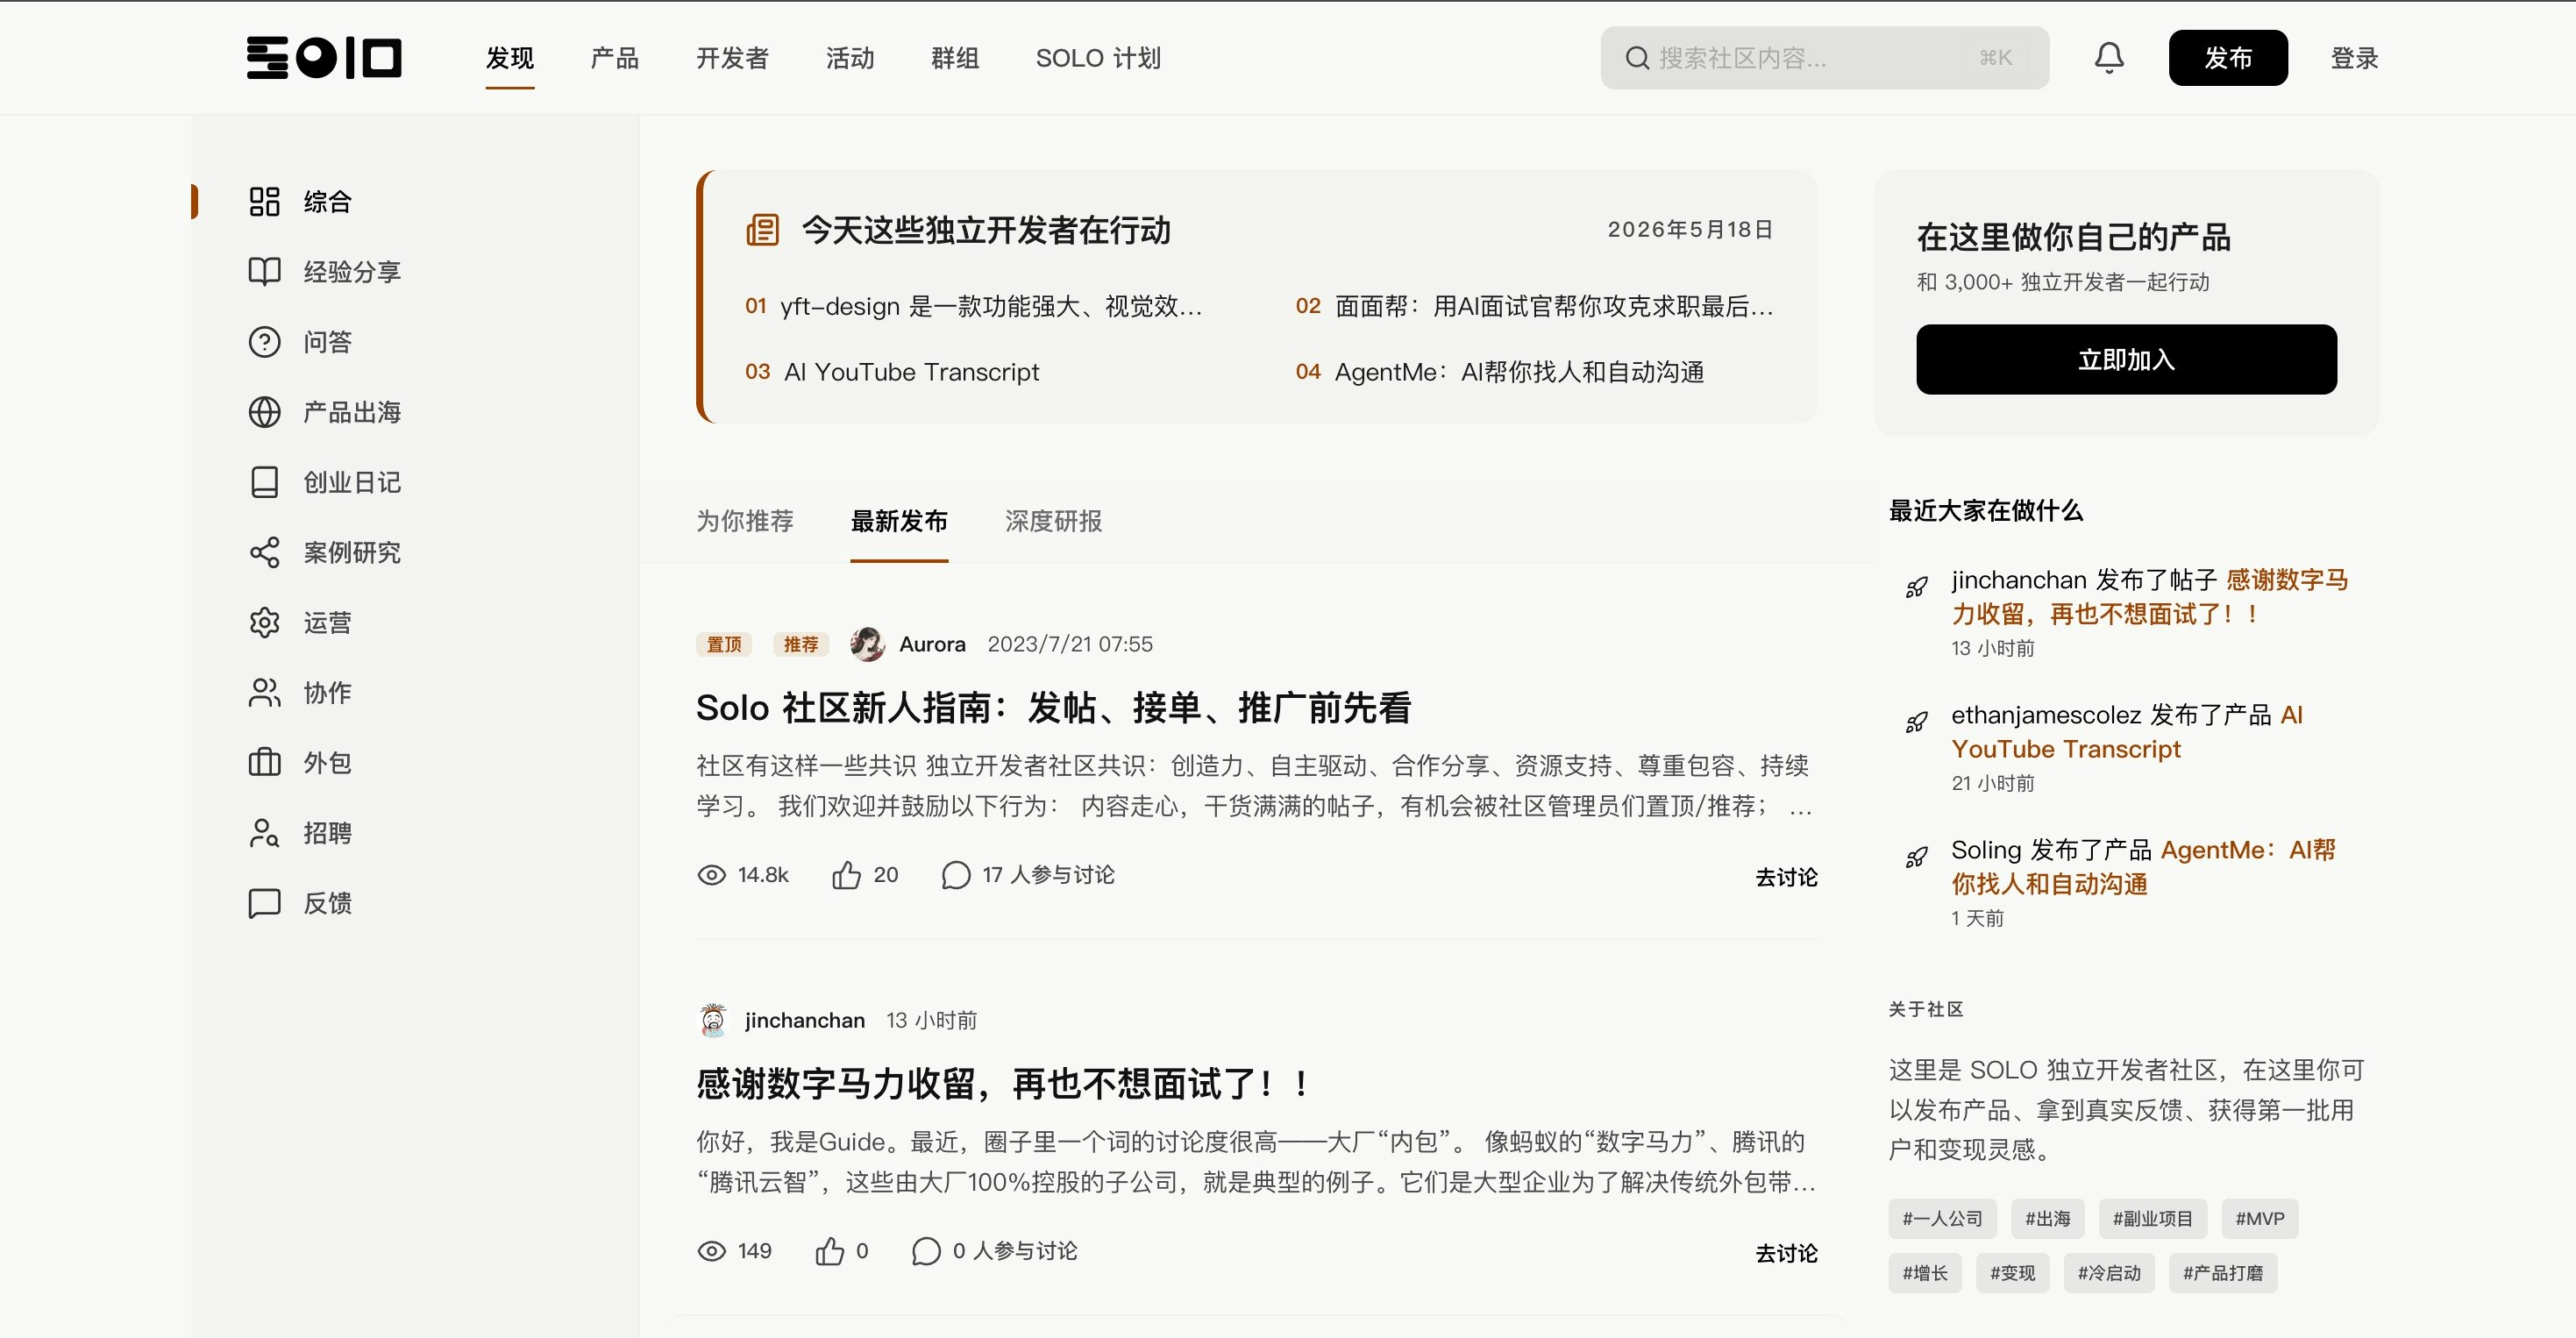The height and width of the screenshot is (1338, 2576).
Task: Go to 开发者 in top navigation
Action: pyautogui.click(x=732, y=58)
